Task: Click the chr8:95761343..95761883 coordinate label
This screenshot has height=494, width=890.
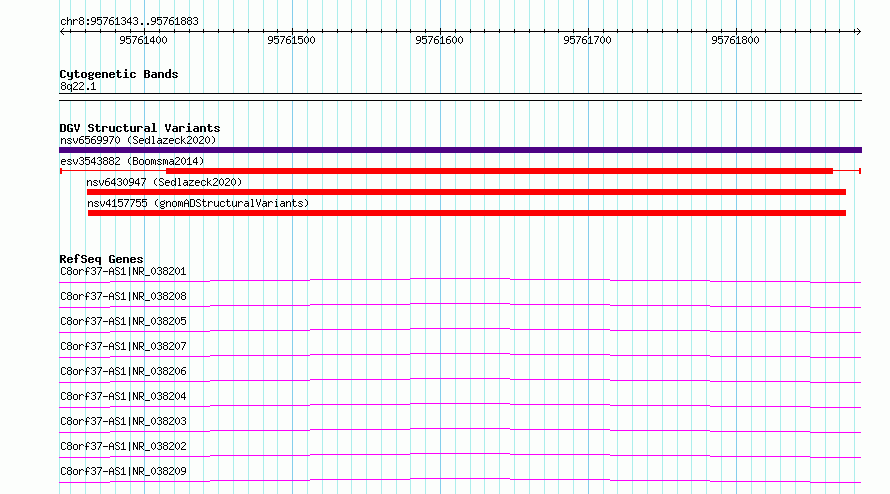Action: point(129,22)
